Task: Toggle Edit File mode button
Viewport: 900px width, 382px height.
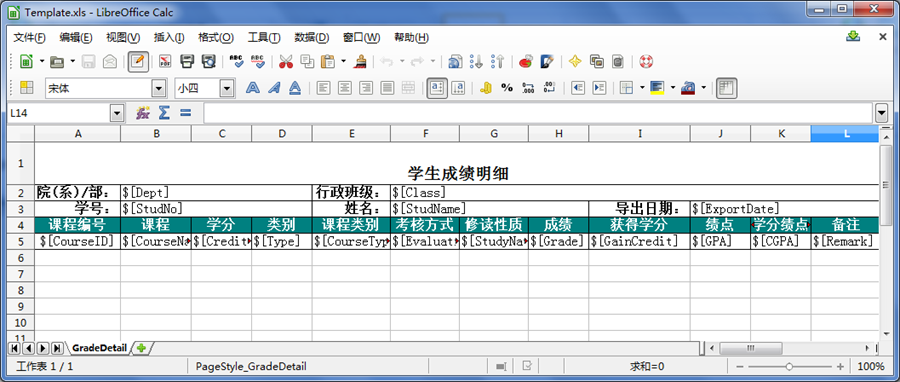Action: [x=138, y=61]
